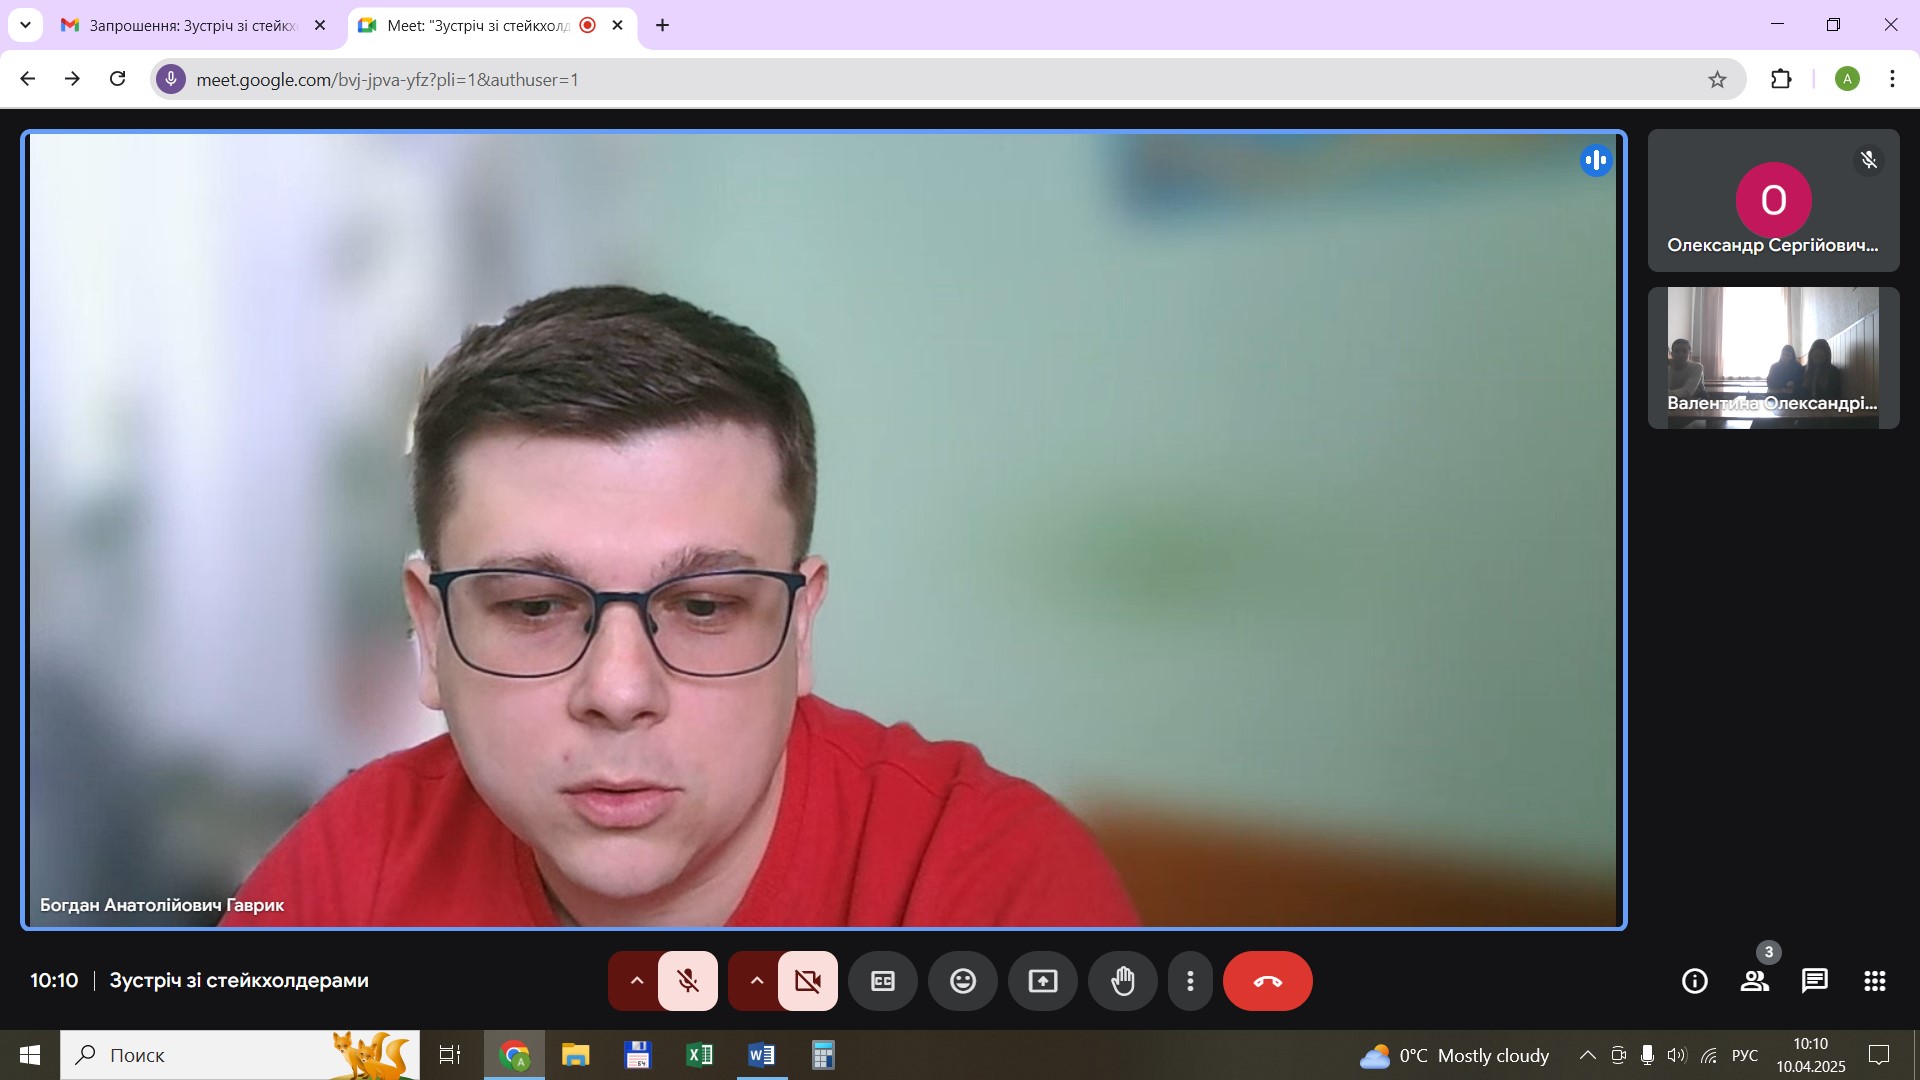Viewport: 1920px width, 1080px height.
Task: Show hidden system tray icons
Action: tap(1587, 1055)
